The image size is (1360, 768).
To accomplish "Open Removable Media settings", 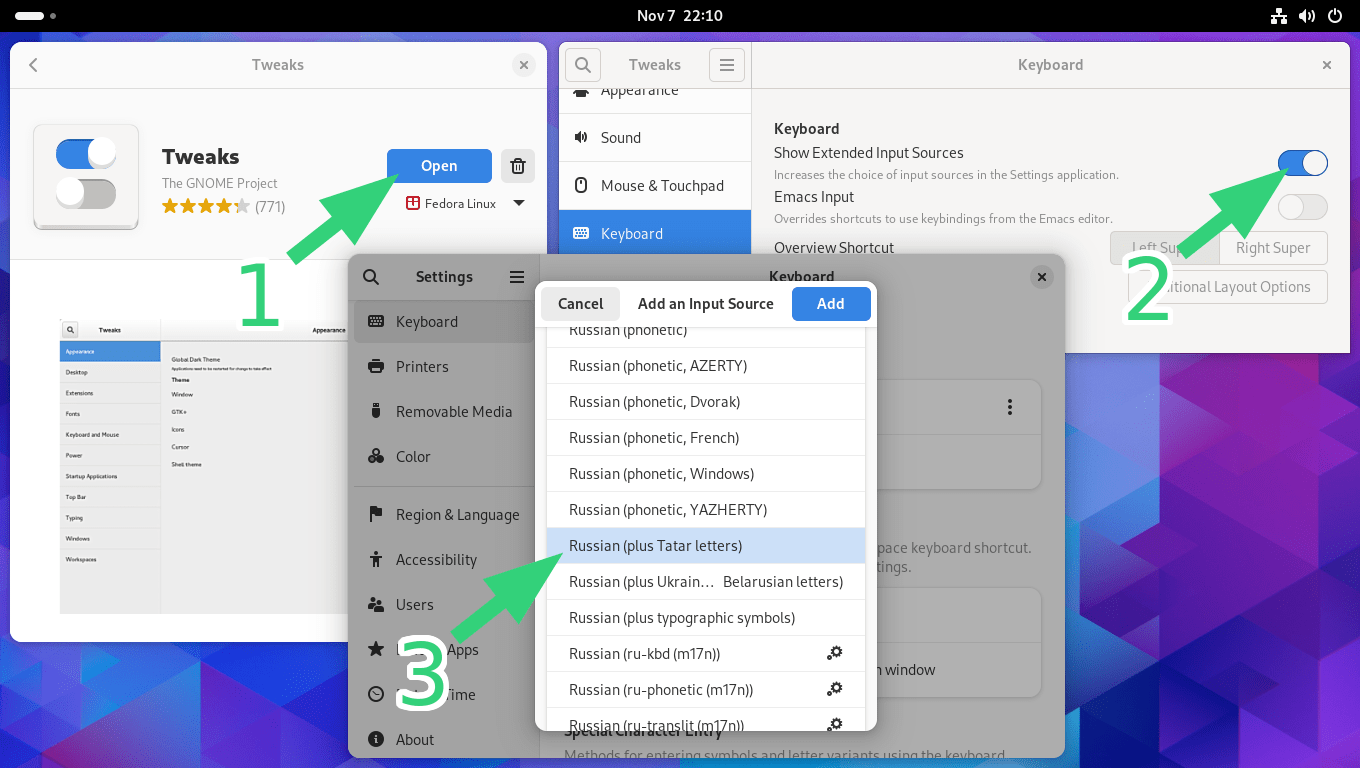I will 444,412.
